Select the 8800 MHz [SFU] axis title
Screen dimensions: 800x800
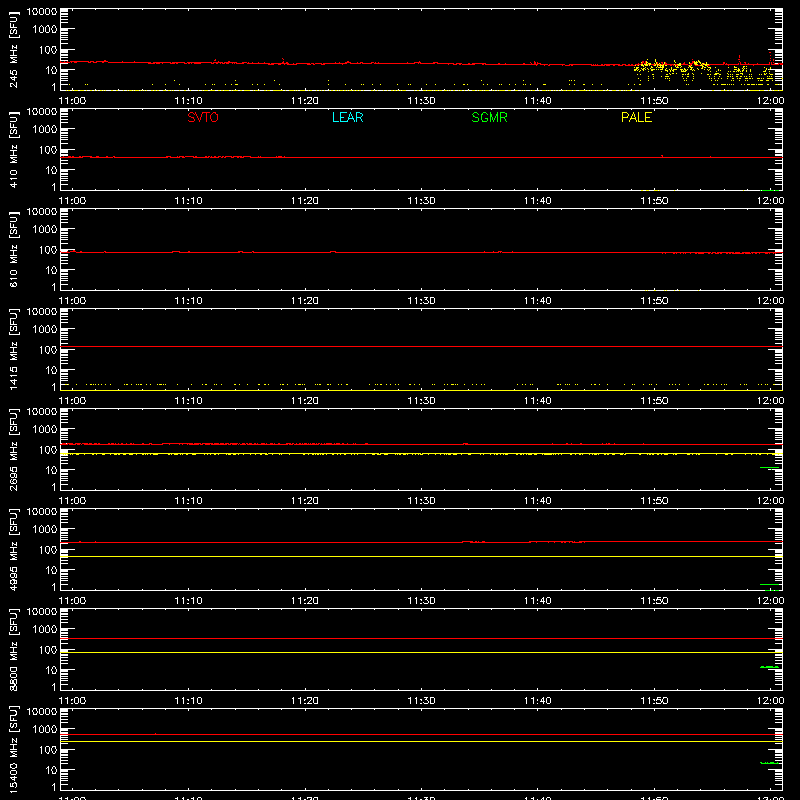click(x=13, y=649)
